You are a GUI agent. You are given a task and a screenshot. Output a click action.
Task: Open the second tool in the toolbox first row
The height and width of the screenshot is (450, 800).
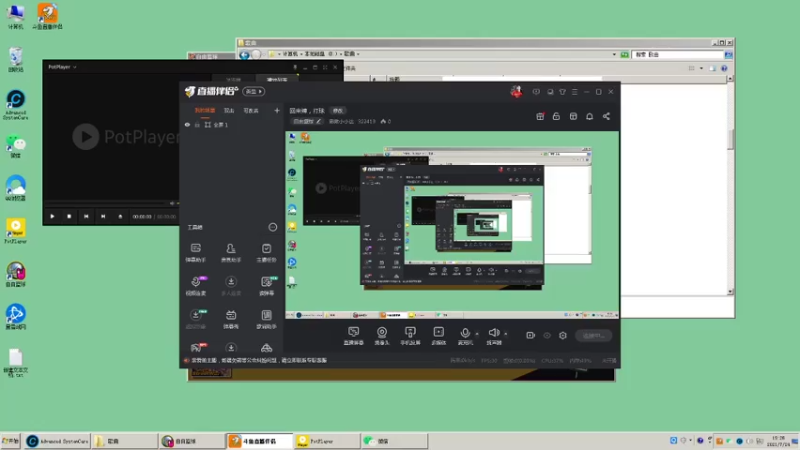point(231,252)
